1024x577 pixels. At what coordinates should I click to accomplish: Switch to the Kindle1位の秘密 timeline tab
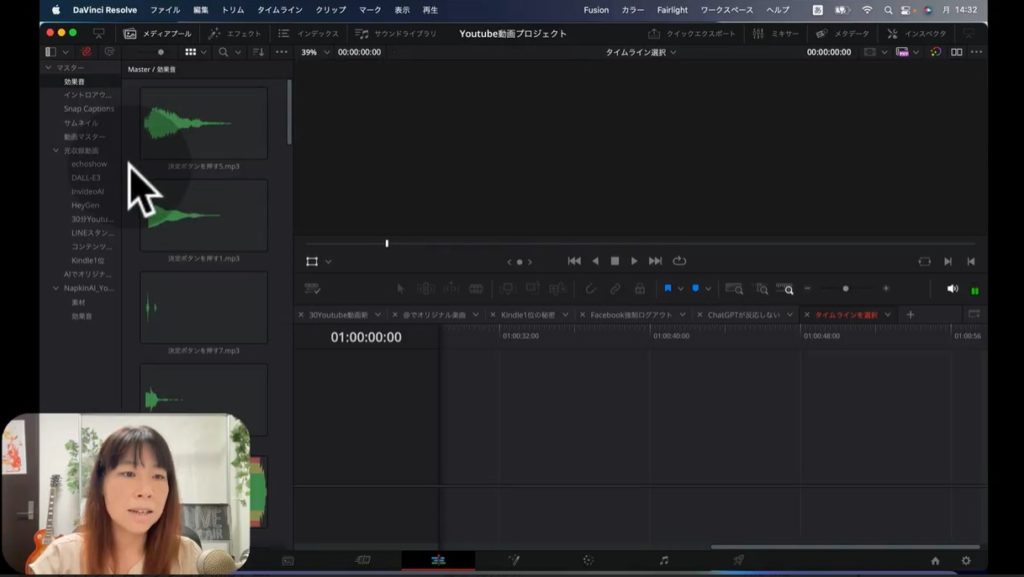click(528, 314)
